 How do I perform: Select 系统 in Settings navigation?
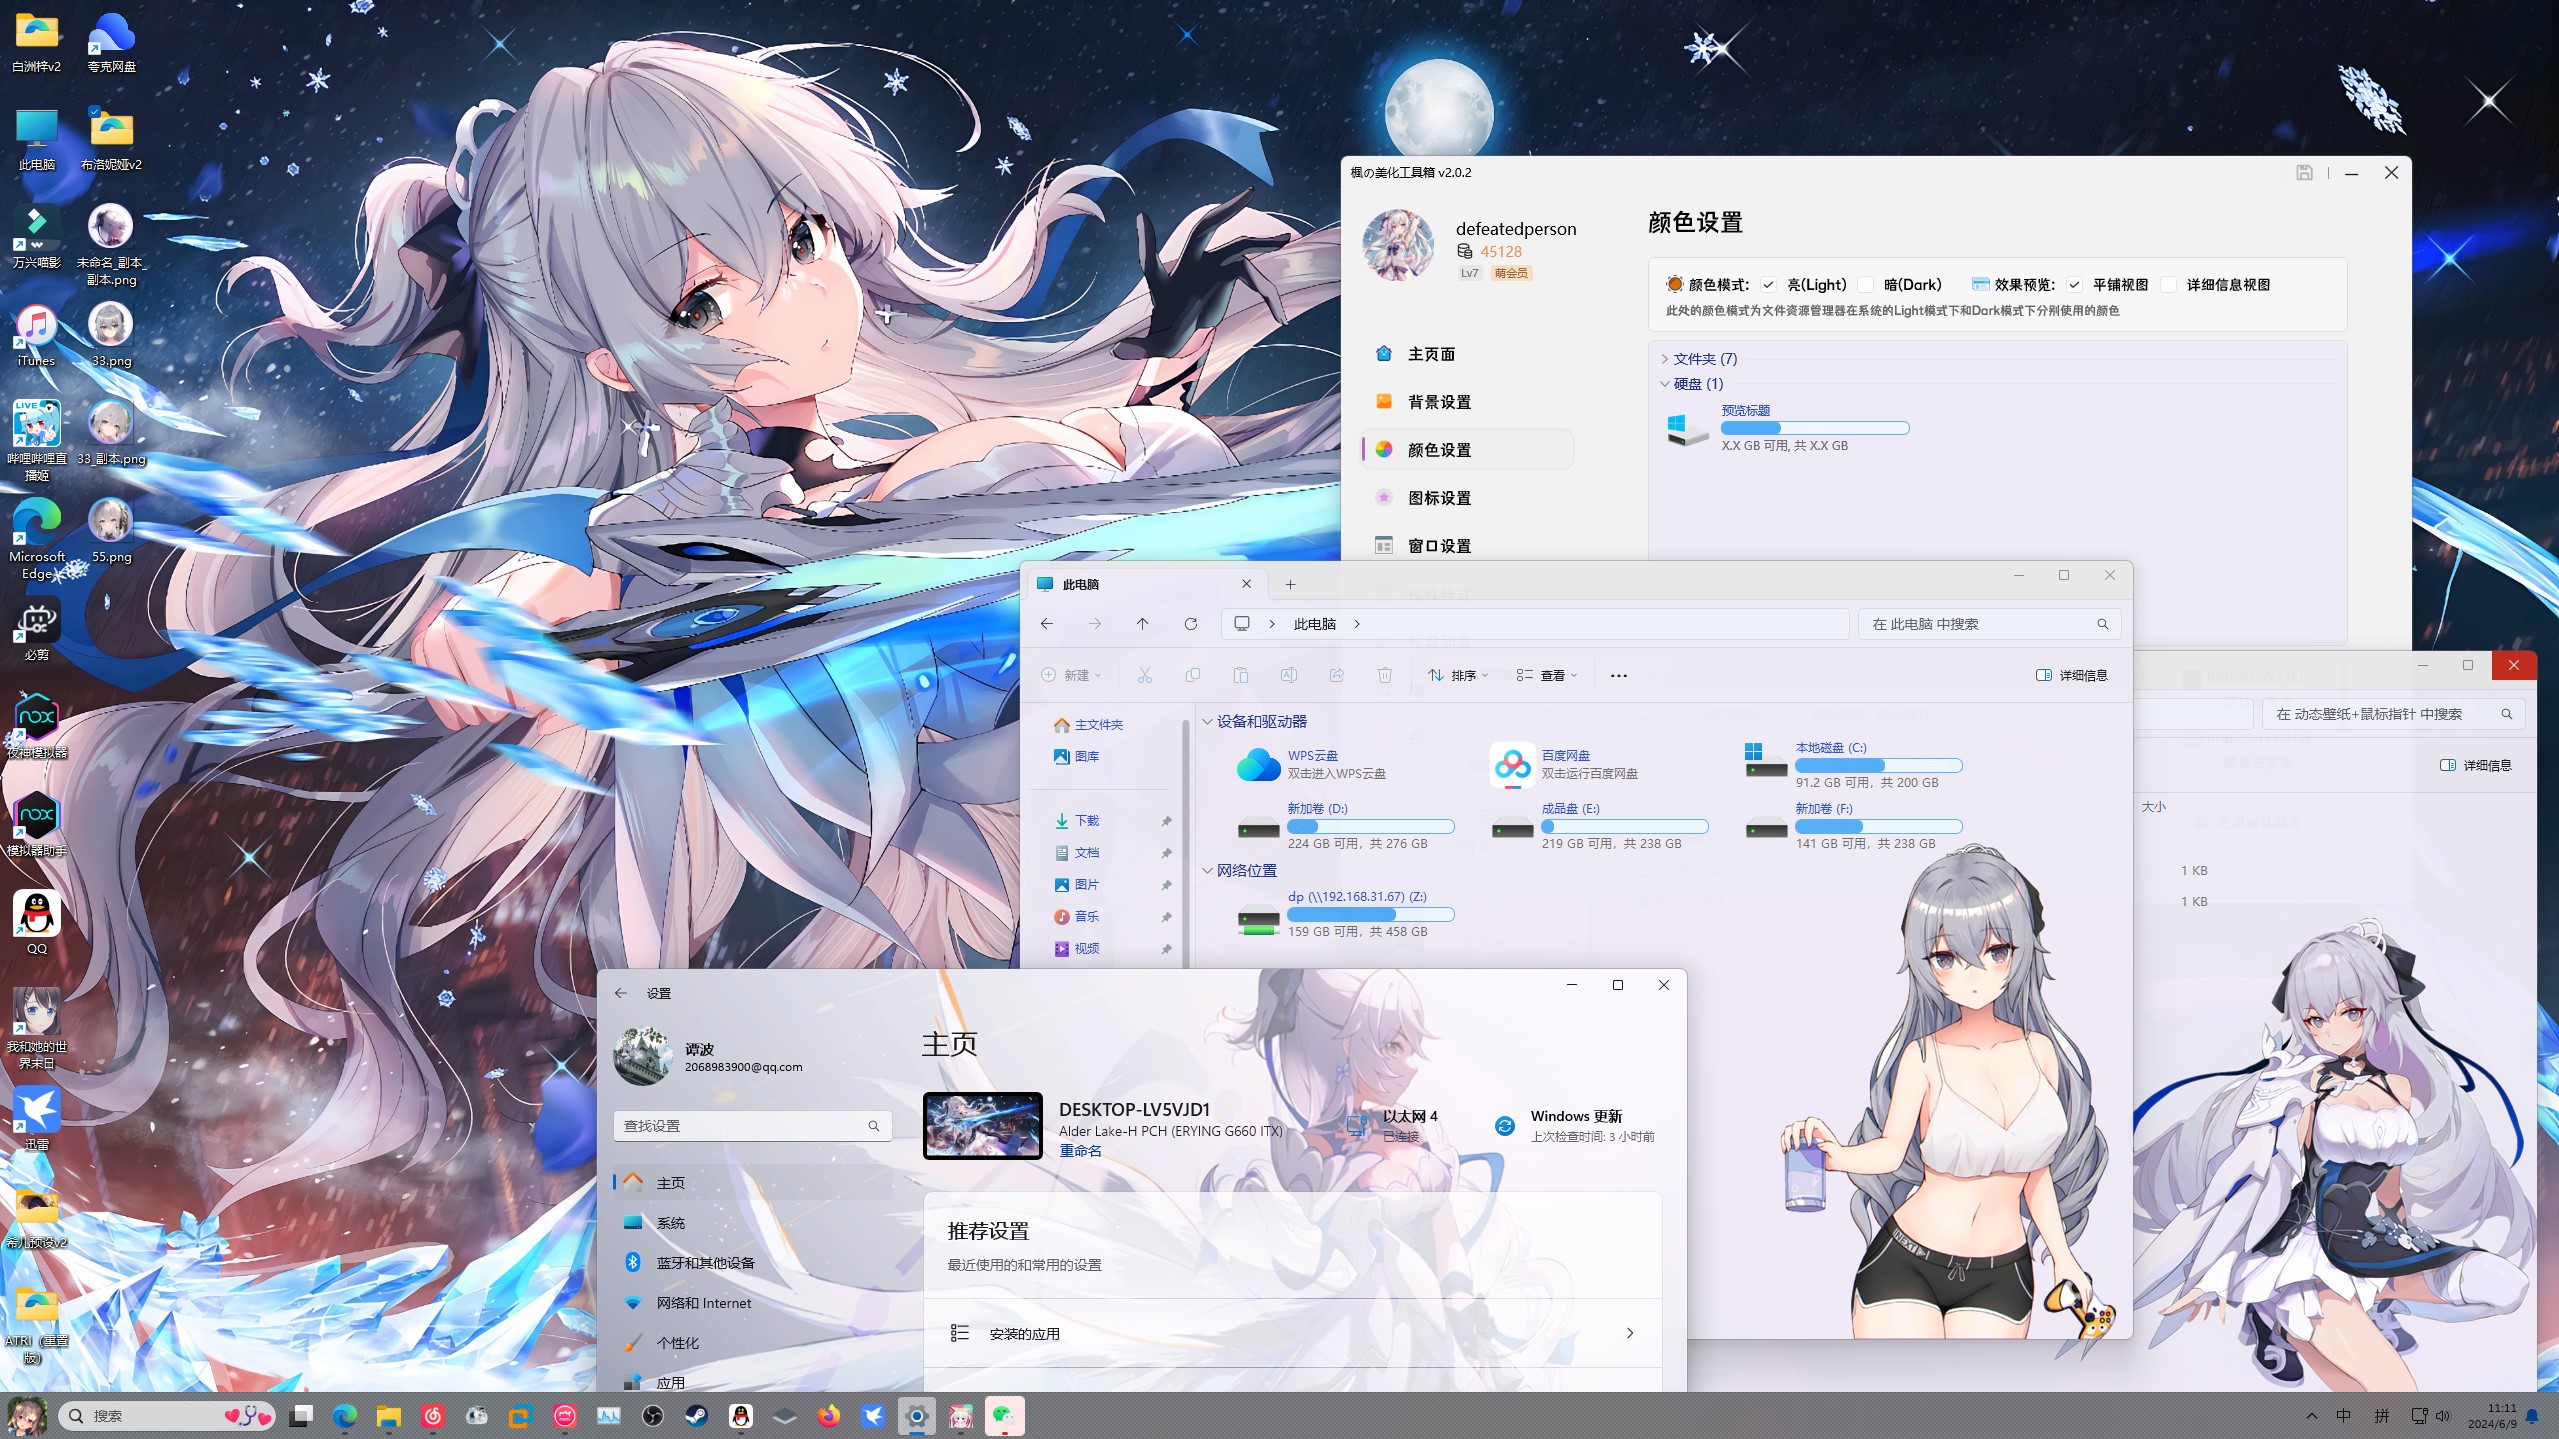pyautogui.click(x=670, y=1223)
